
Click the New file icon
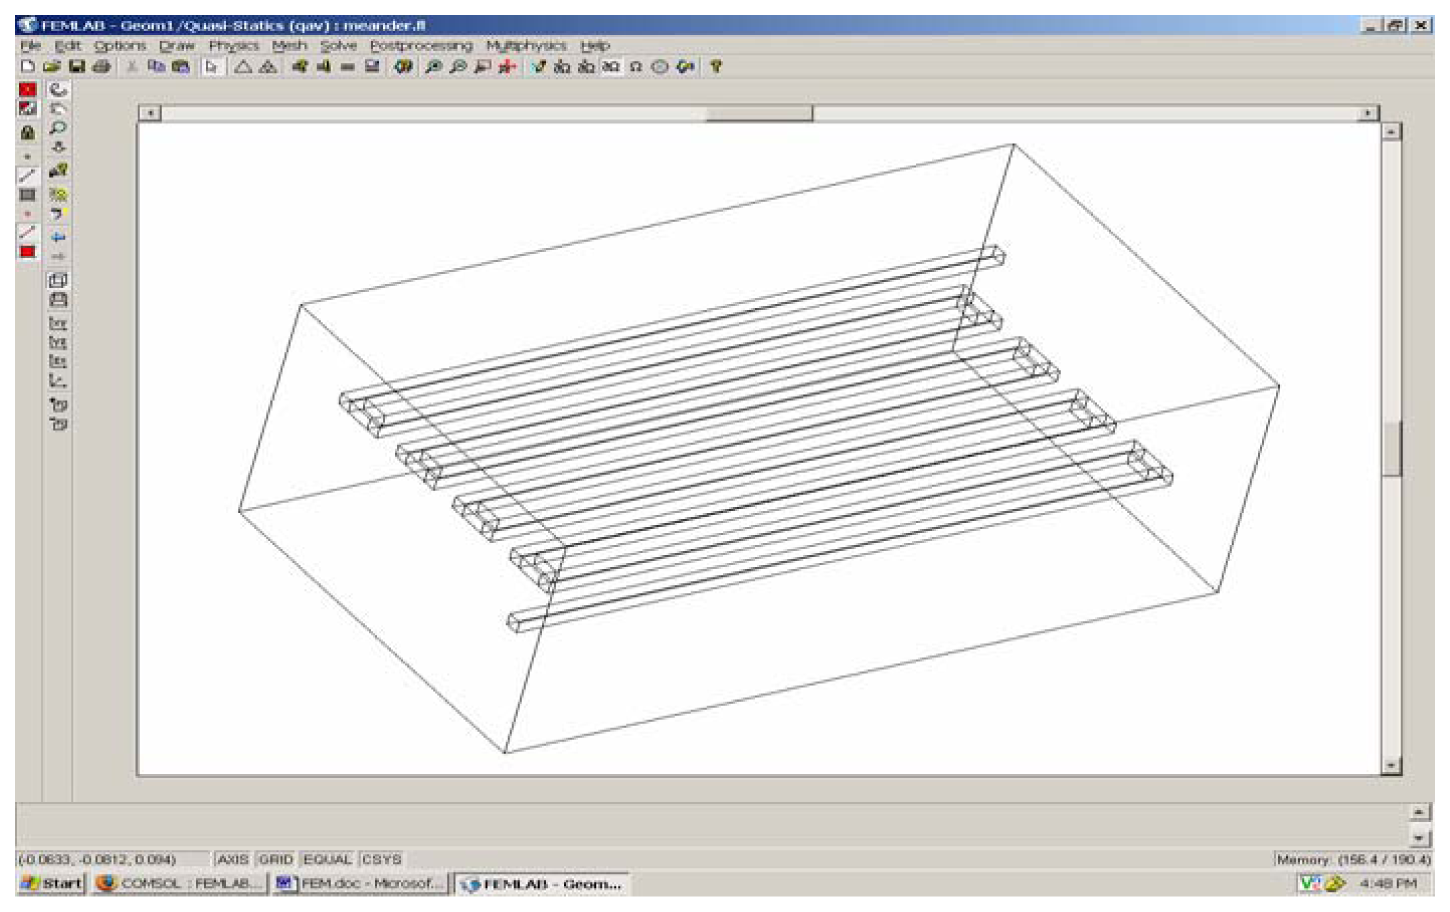point(28,67)
